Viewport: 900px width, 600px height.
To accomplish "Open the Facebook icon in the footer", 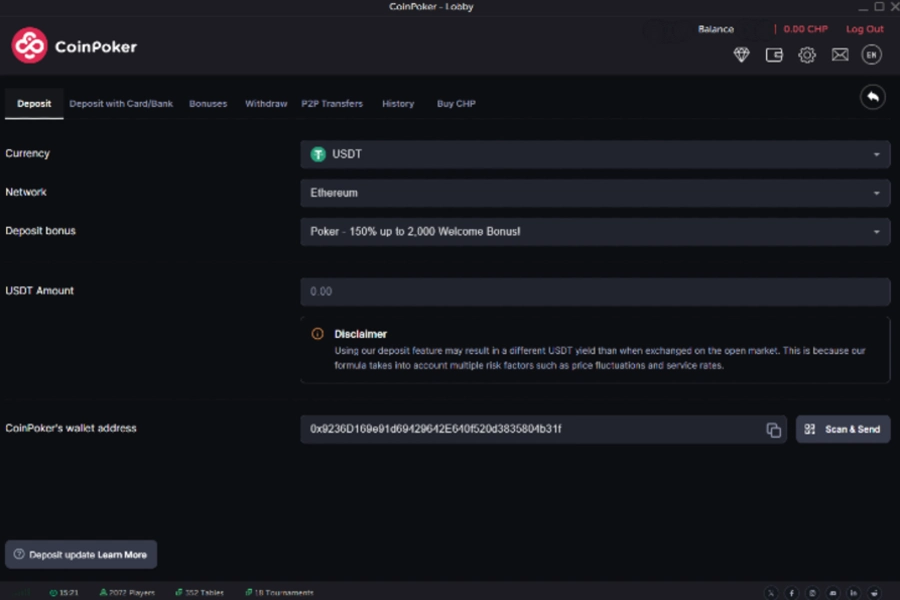I will pyautogui.click(x=791, y=592).
